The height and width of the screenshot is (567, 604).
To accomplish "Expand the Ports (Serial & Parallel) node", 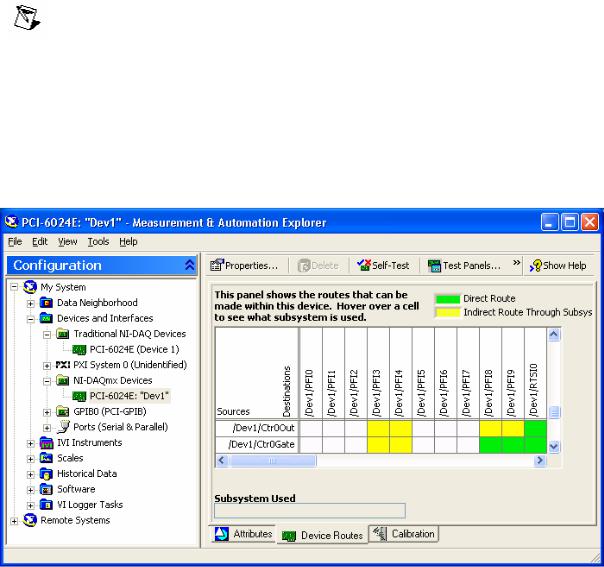I will [x=47, y=428].
